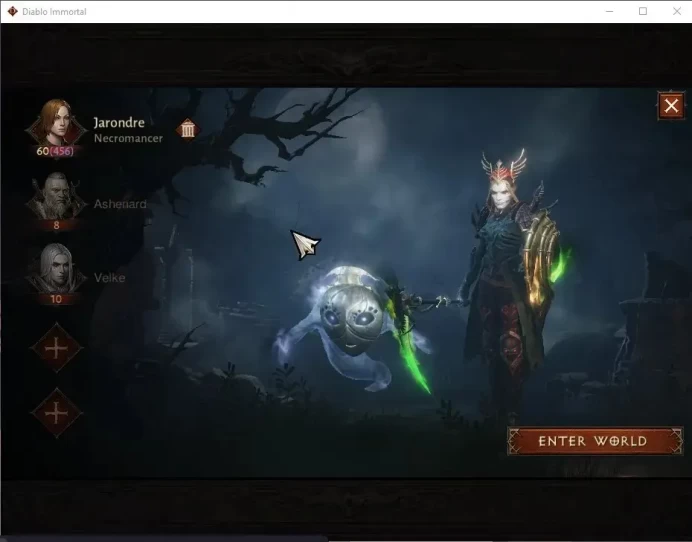The image size is (692, 542).
Task: Click Velke's level 10 badge
Action: coord(56,299)
